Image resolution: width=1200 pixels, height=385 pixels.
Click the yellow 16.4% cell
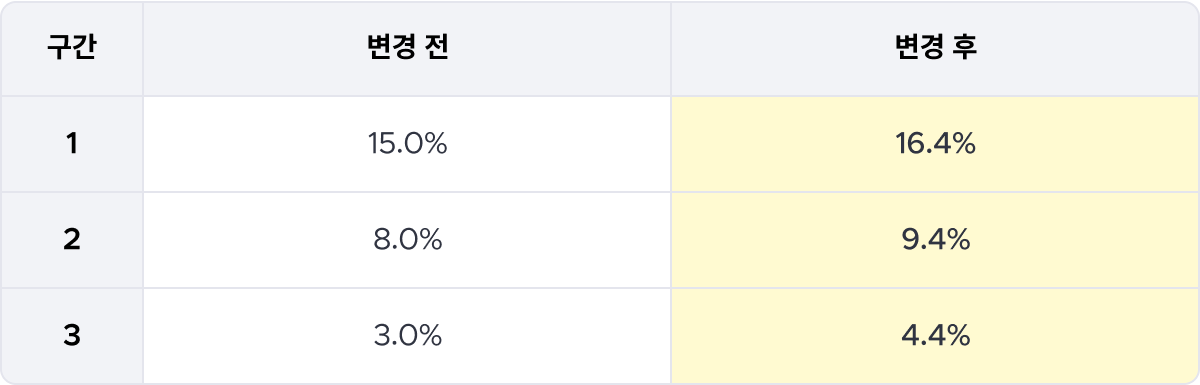click(x=935, y=145)
